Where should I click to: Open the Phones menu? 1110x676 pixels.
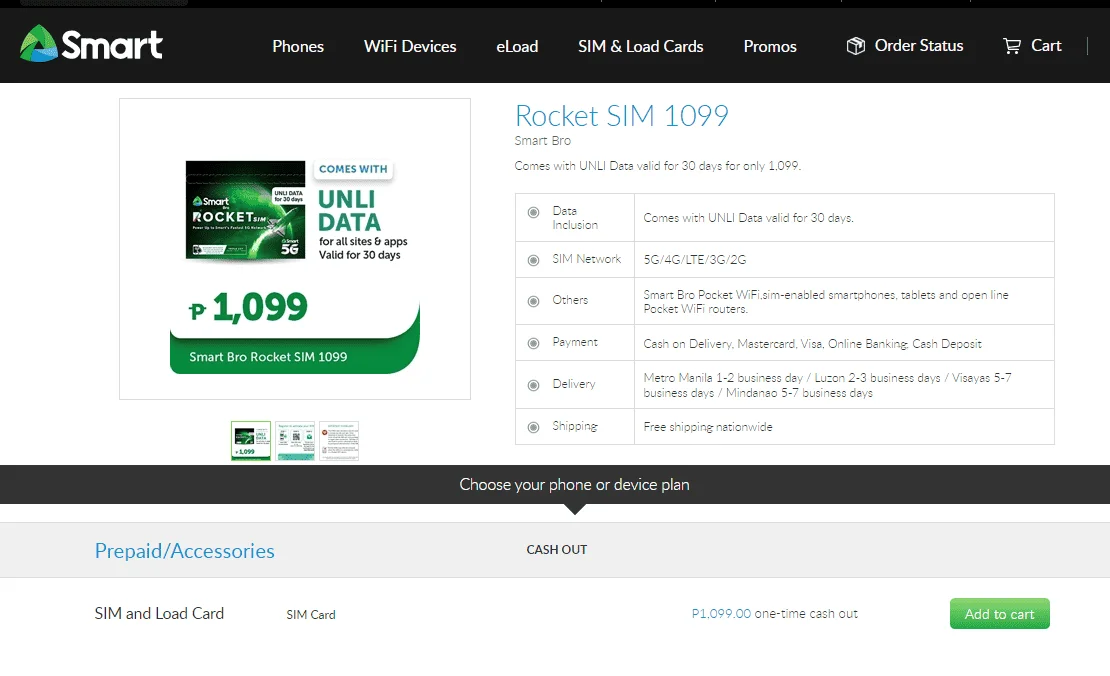(298, 47)
